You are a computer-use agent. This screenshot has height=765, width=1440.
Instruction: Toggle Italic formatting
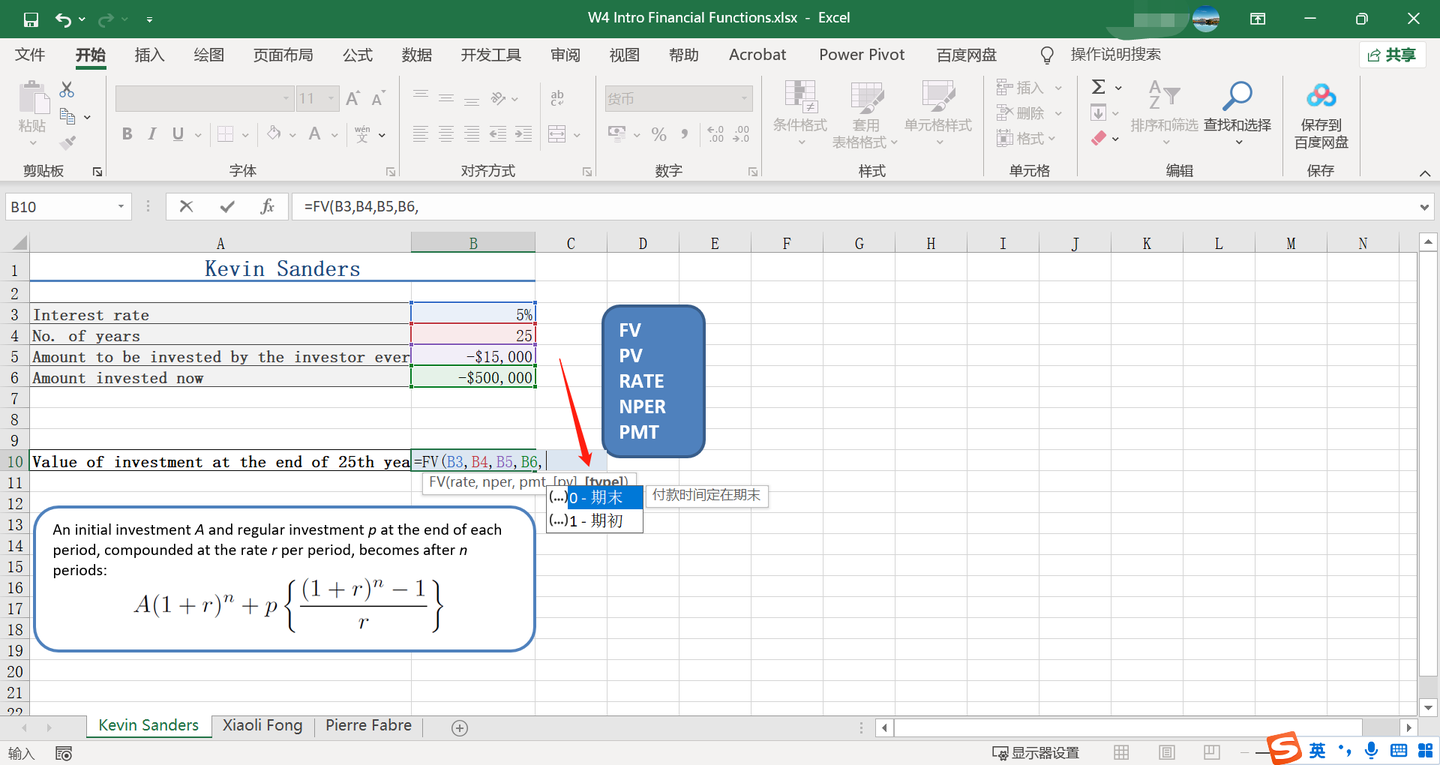pos(150,132)
